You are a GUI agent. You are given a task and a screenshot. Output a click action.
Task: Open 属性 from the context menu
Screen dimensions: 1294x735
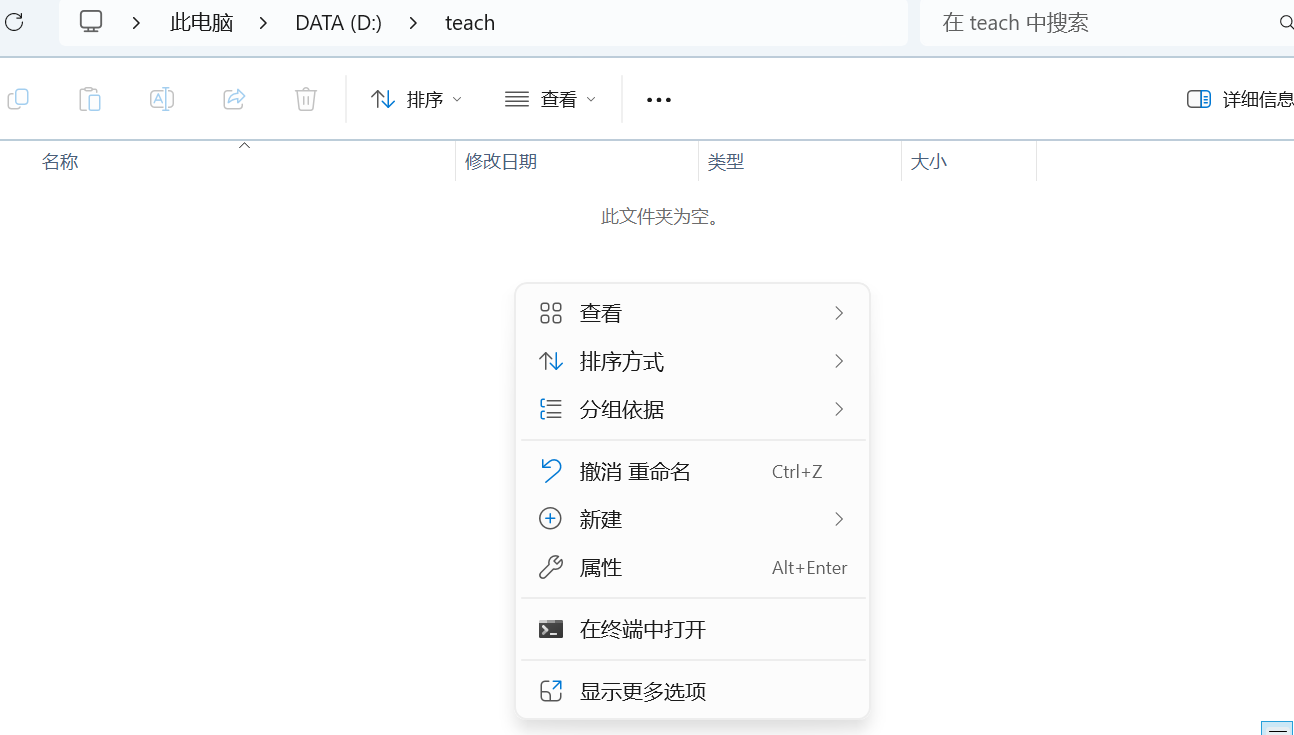tap(600, 567)
